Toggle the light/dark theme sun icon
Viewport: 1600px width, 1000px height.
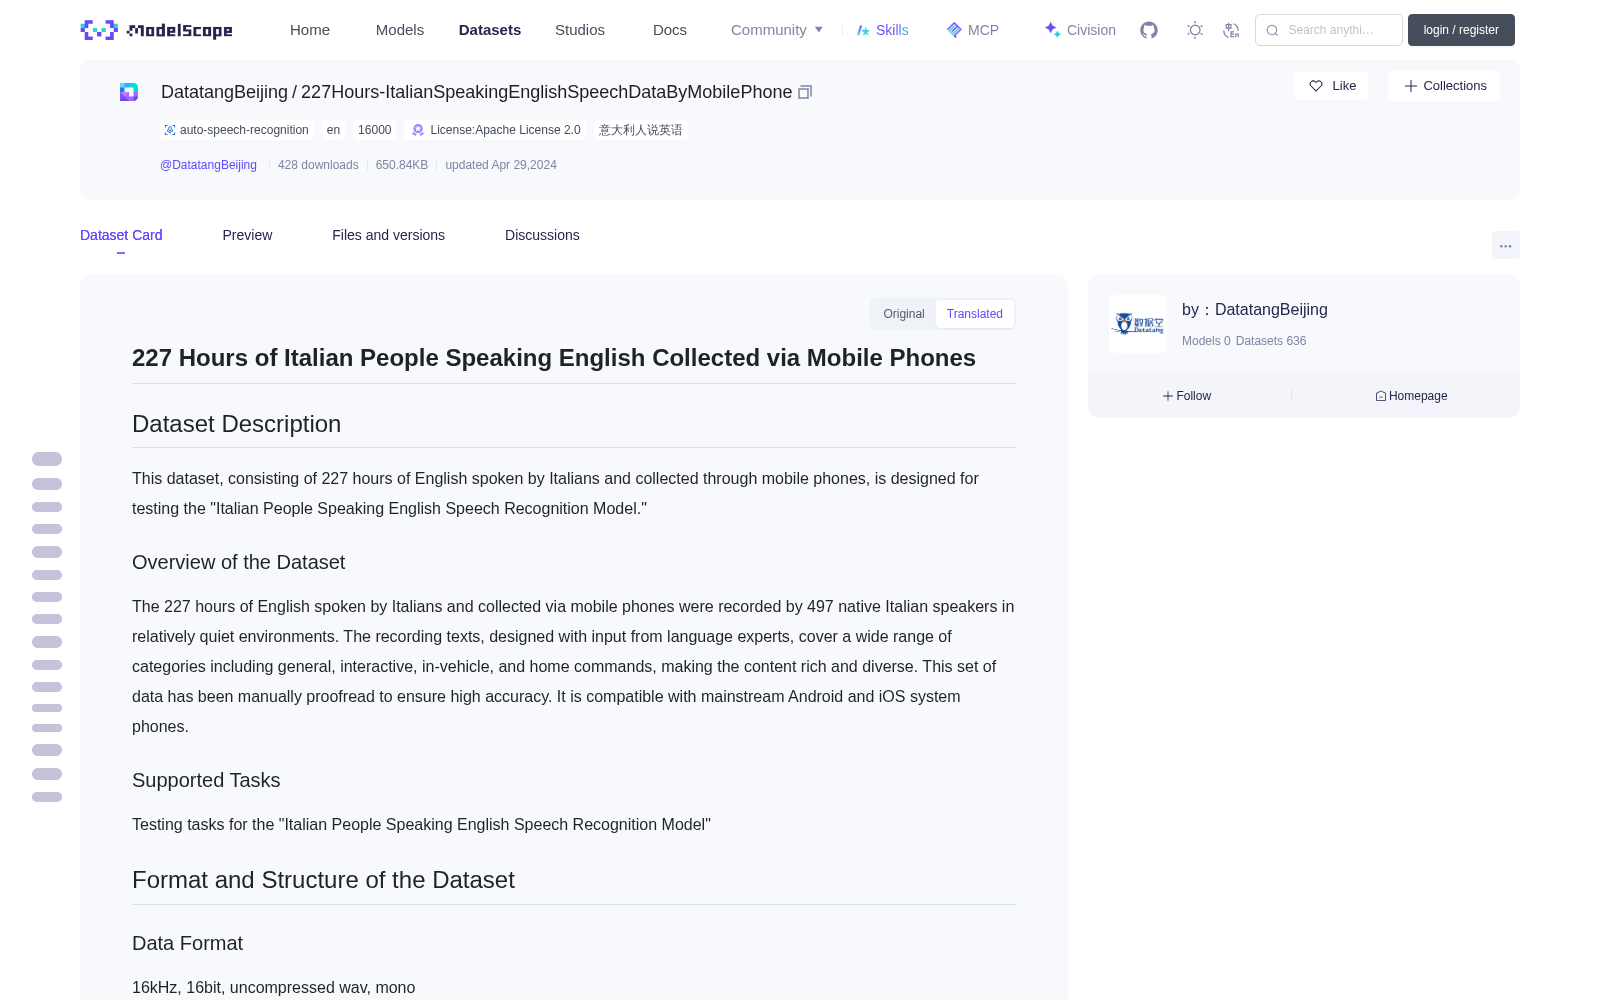tap(1195, 30)
